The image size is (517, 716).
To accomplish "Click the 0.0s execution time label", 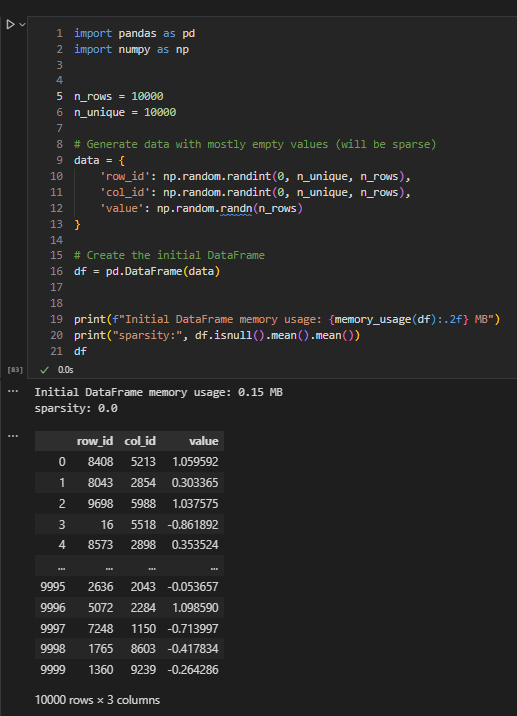I will (65, 370).
